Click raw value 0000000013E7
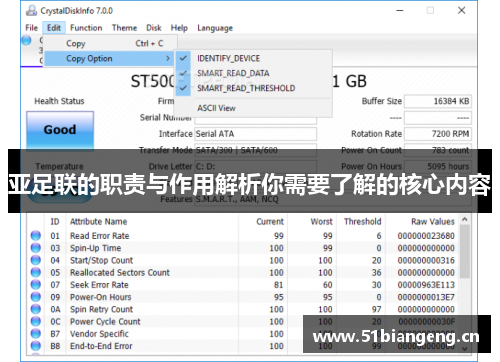Screen dimensions: 500x362 (426, 297)
